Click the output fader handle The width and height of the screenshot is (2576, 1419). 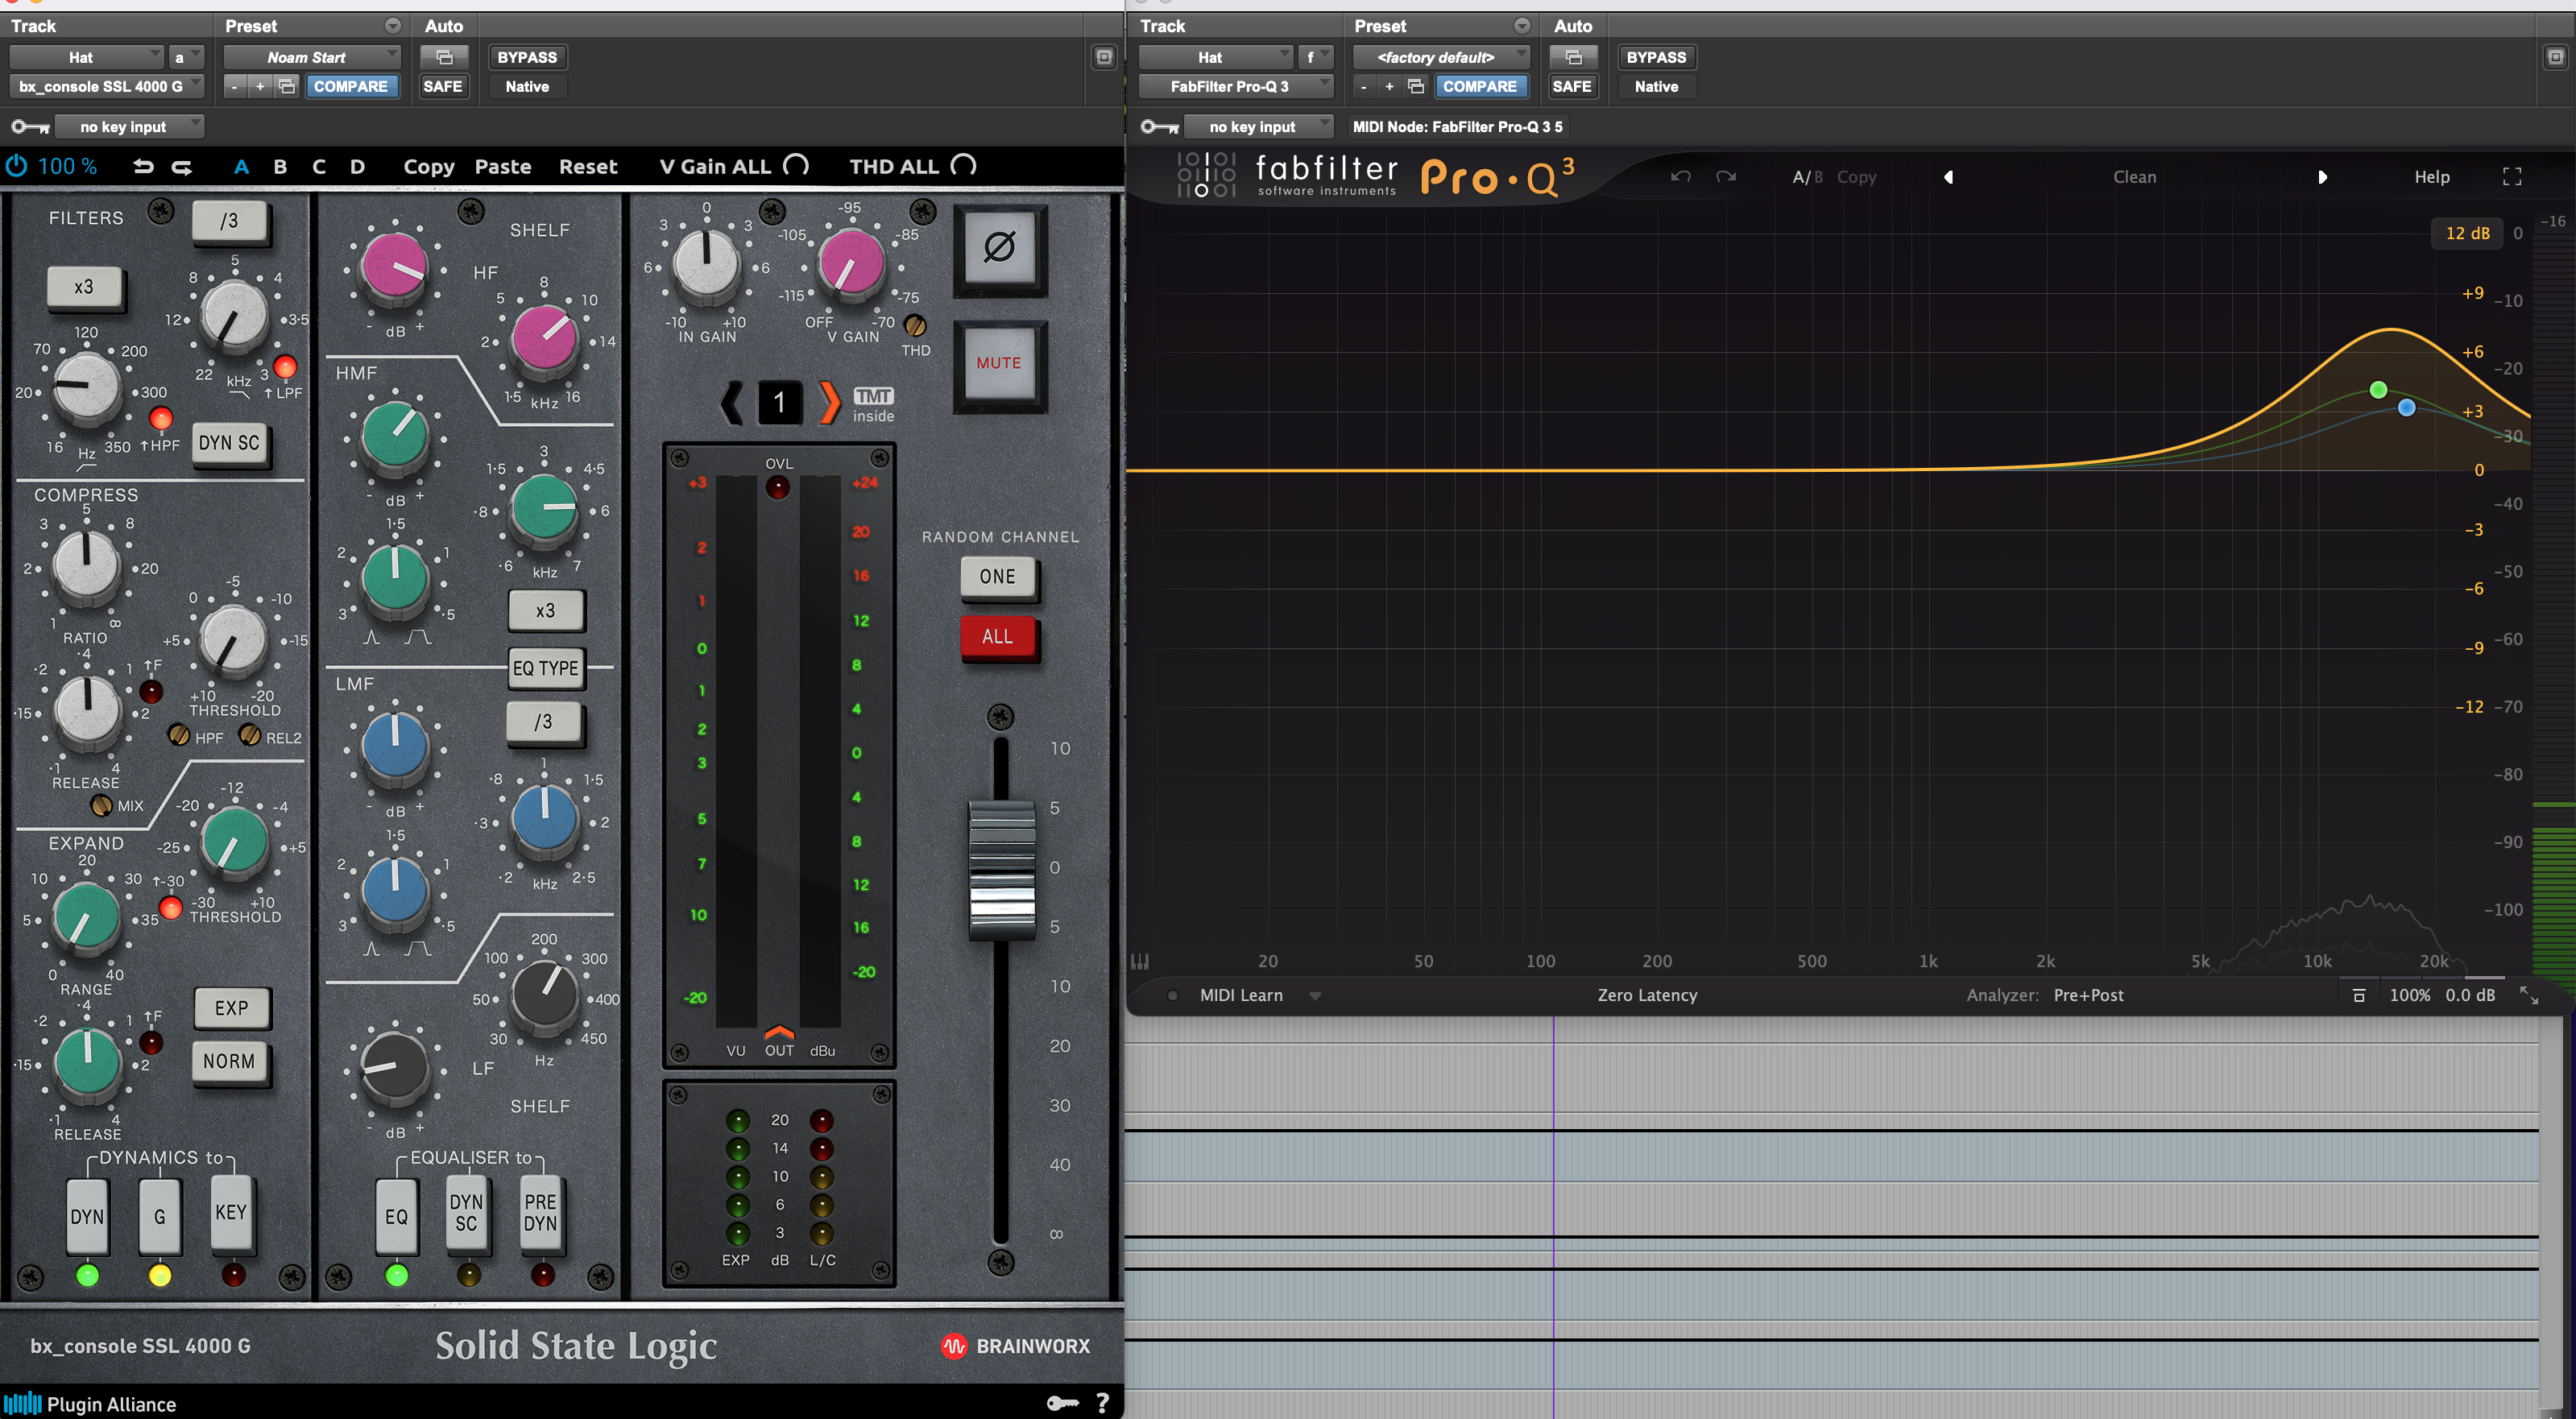coord(1001,869)
